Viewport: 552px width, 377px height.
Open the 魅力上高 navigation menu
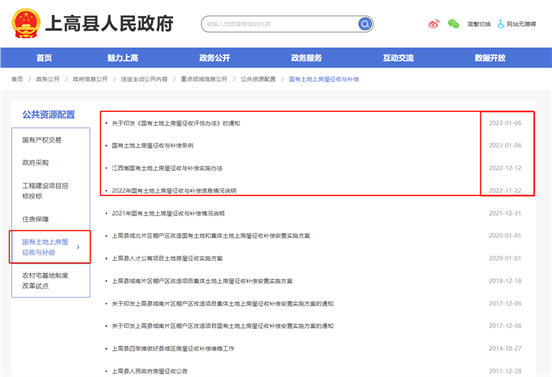tap(123, 58)
